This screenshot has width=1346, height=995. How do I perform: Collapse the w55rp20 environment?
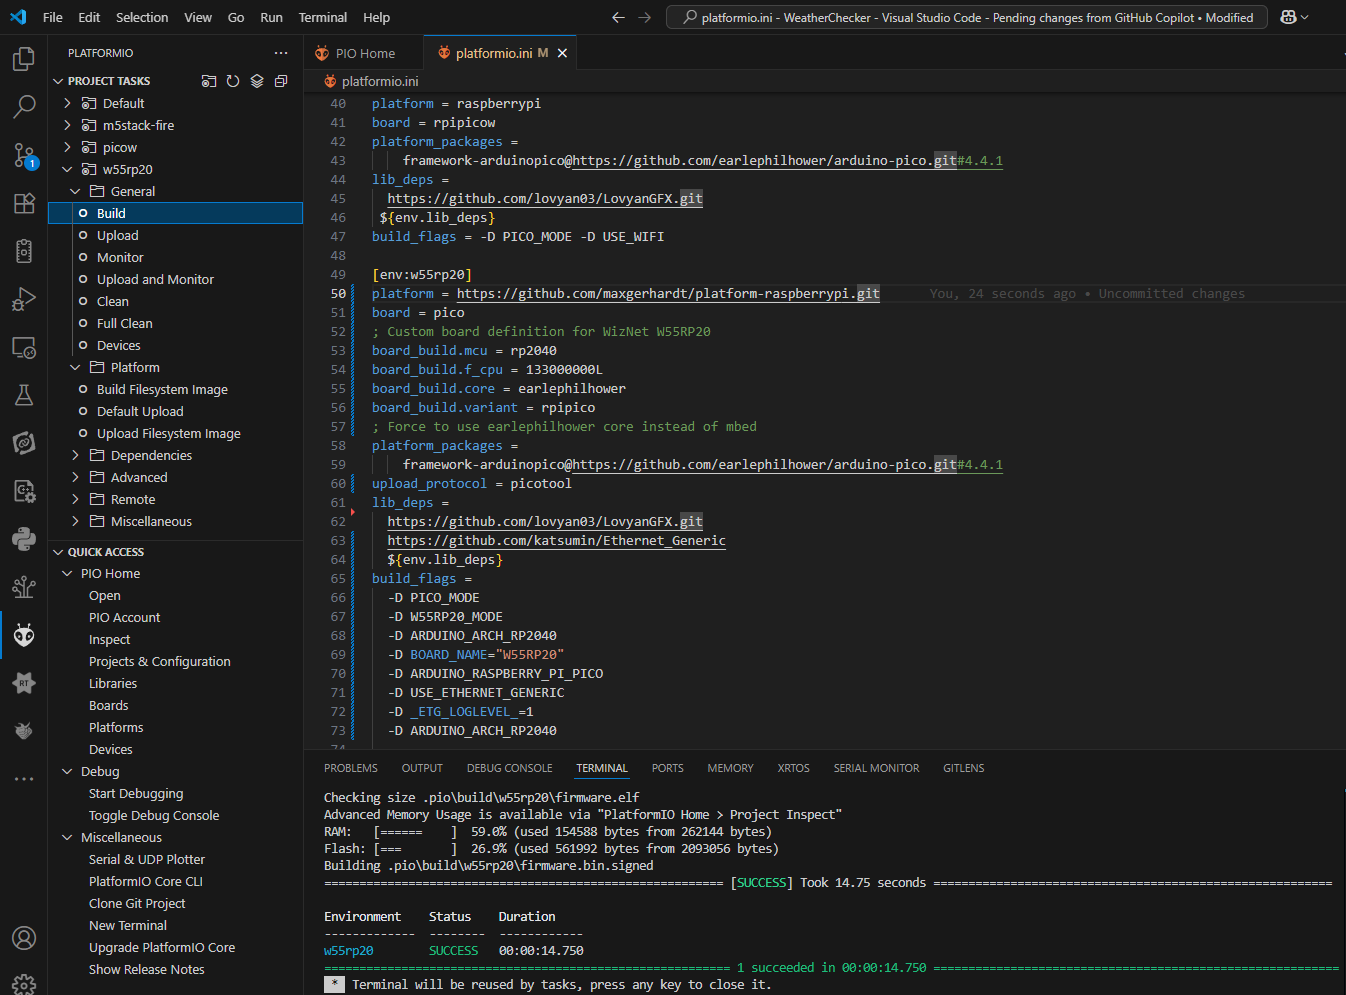tap(67, 169)
